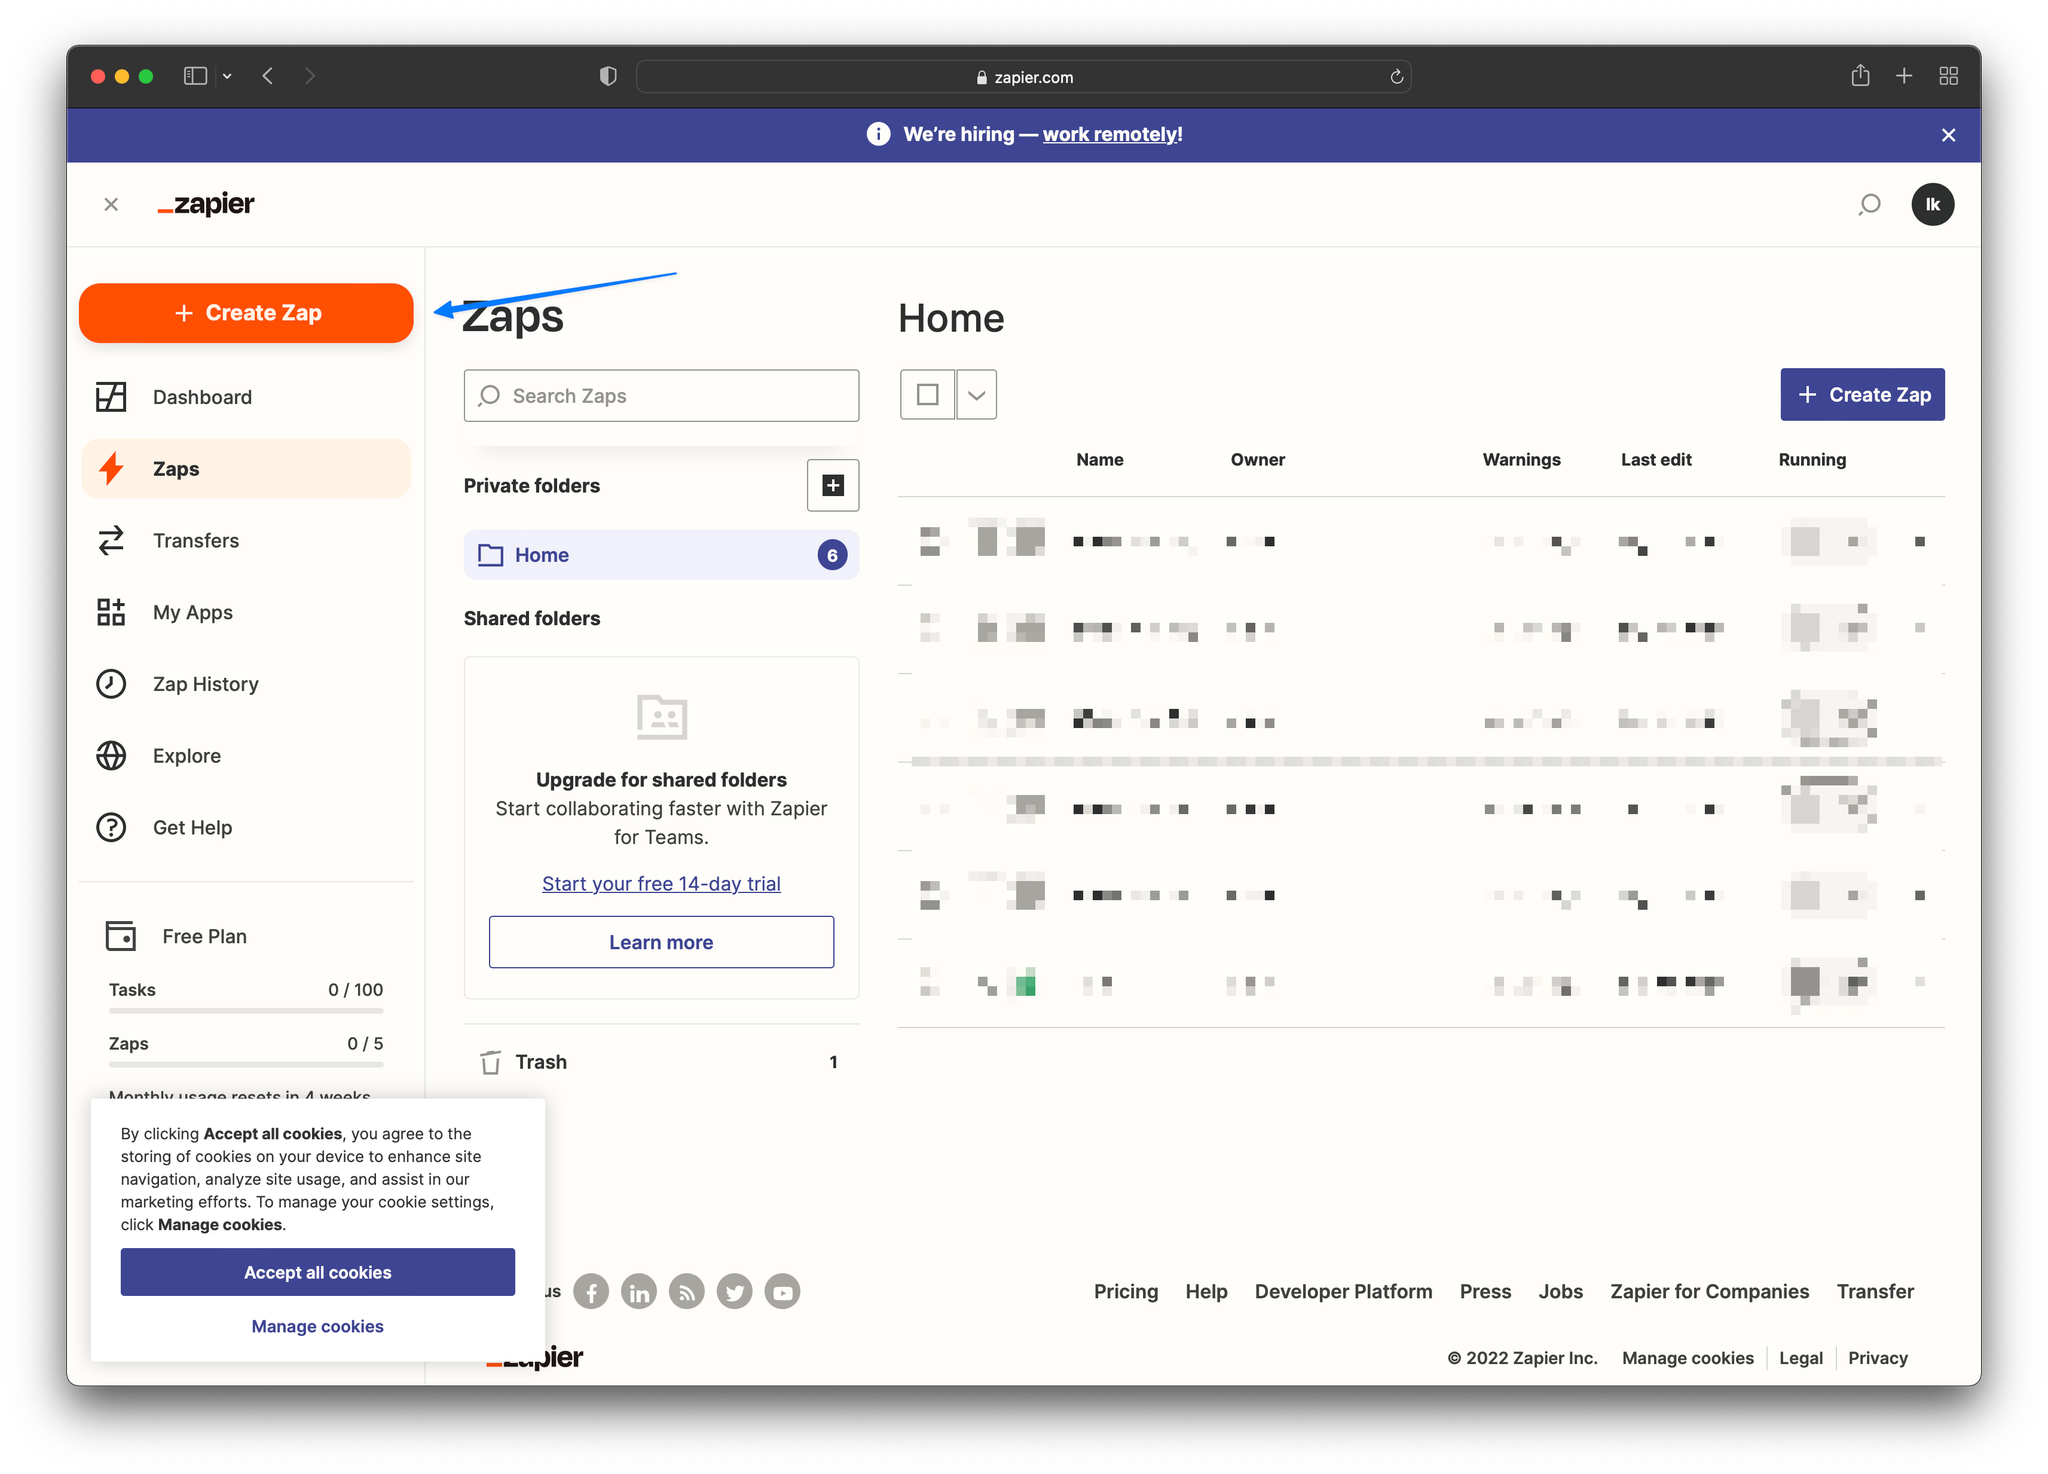Open Zapier's Twitter icon

(735, 1292)
